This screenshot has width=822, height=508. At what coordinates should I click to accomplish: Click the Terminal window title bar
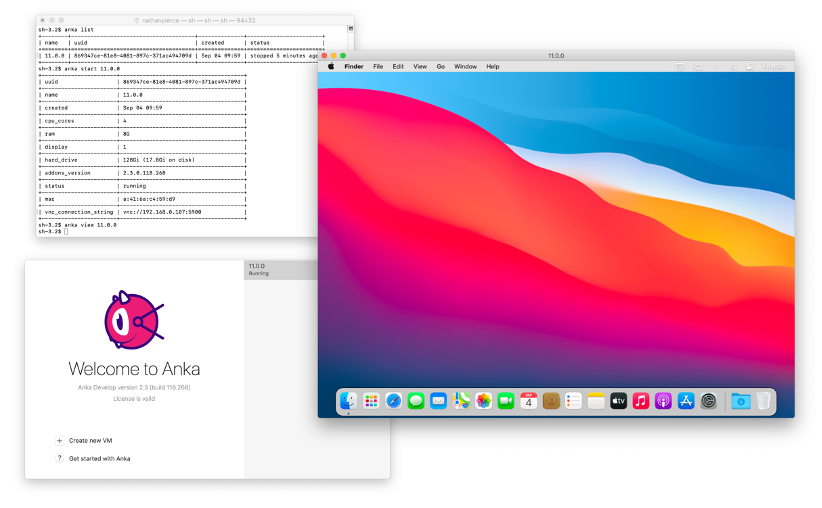click(195, 20)
